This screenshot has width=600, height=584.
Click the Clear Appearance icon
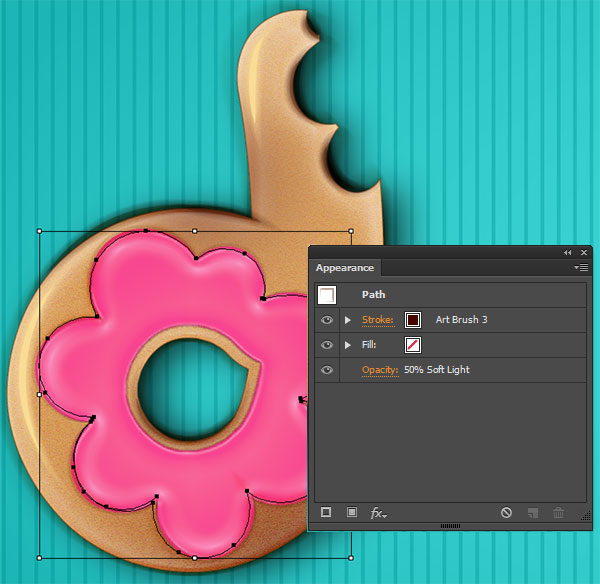(x=507, y=513)
